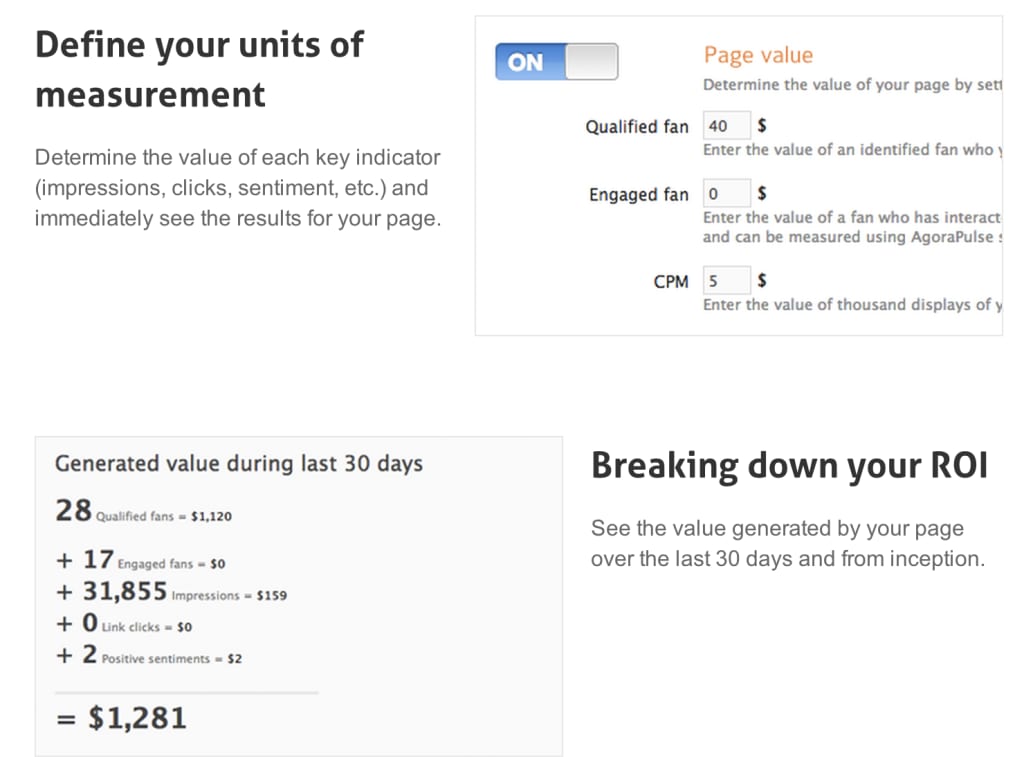Screen dimensions: 1024x757
Task: Click the Engaged fan value input field
Action: click(x=726, y=193)
